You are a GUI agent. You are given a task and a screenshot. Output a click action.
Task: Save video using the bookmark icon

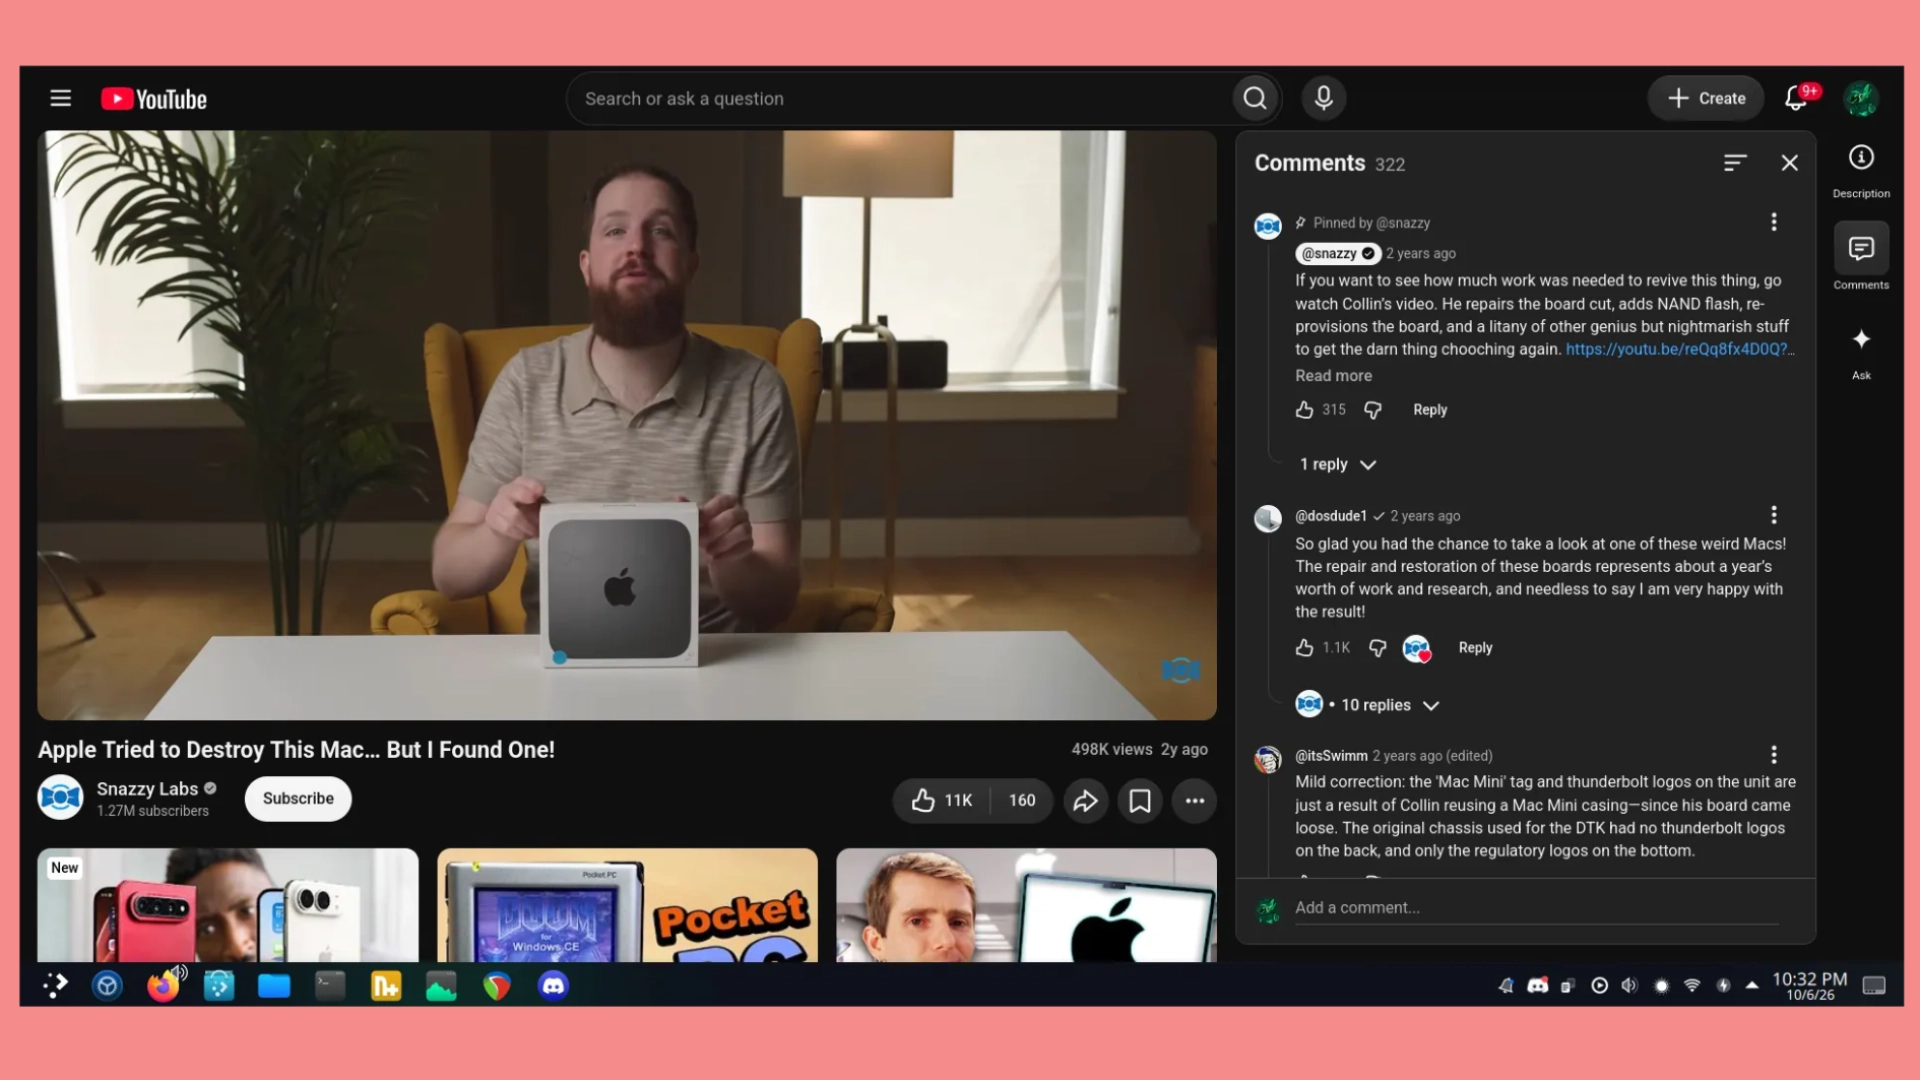pos(1140,800)
